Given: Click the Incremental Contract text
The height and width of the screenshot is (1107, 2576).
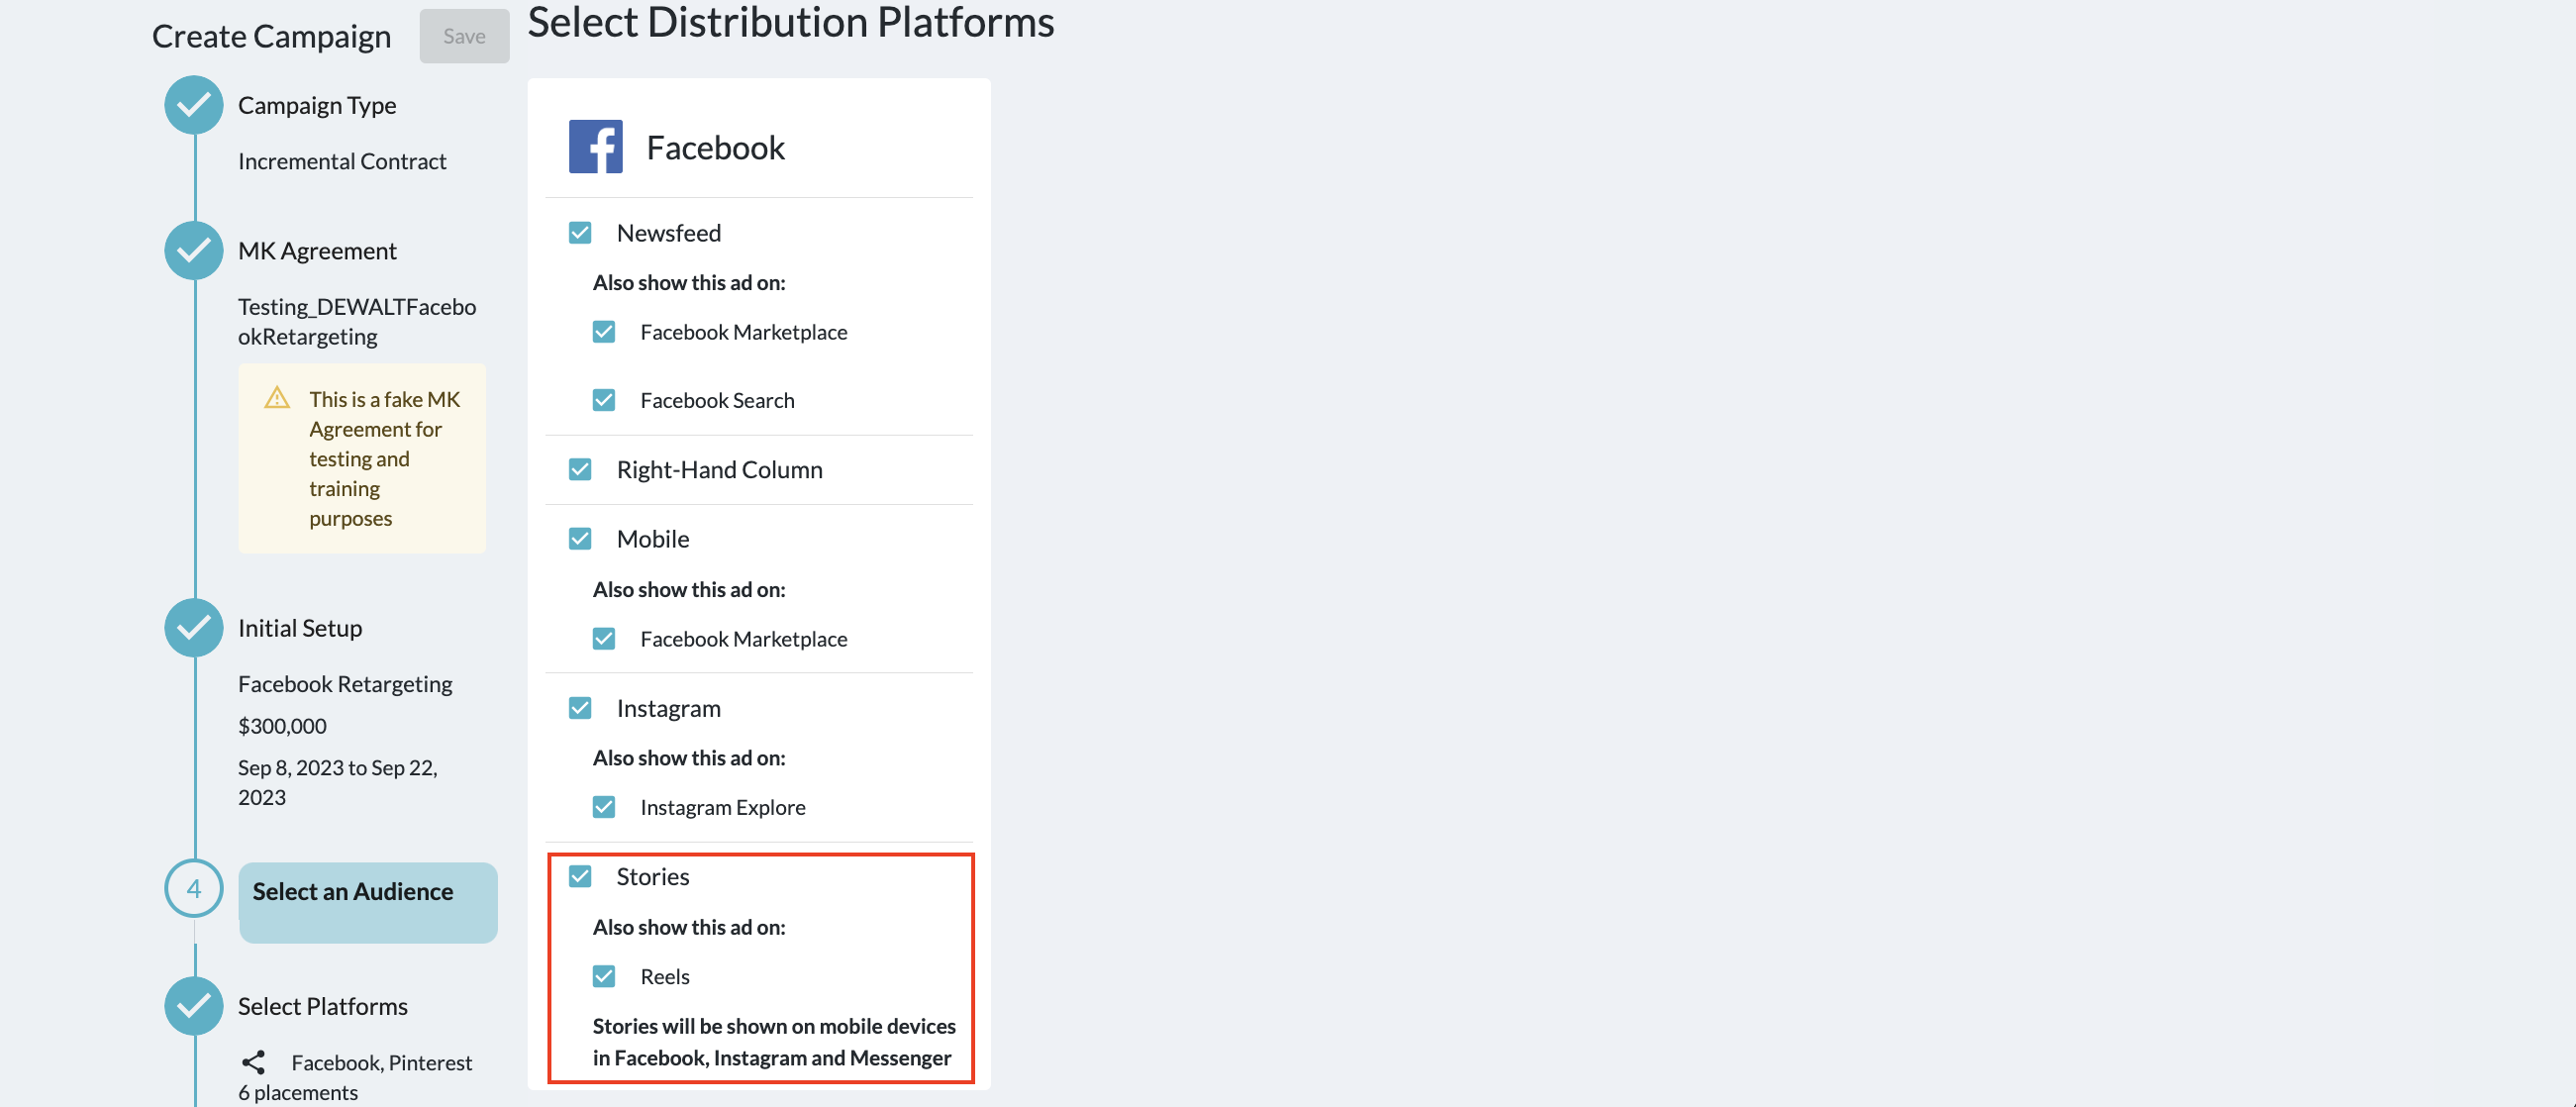Looking at the screenshot, I should coord(342,161).
